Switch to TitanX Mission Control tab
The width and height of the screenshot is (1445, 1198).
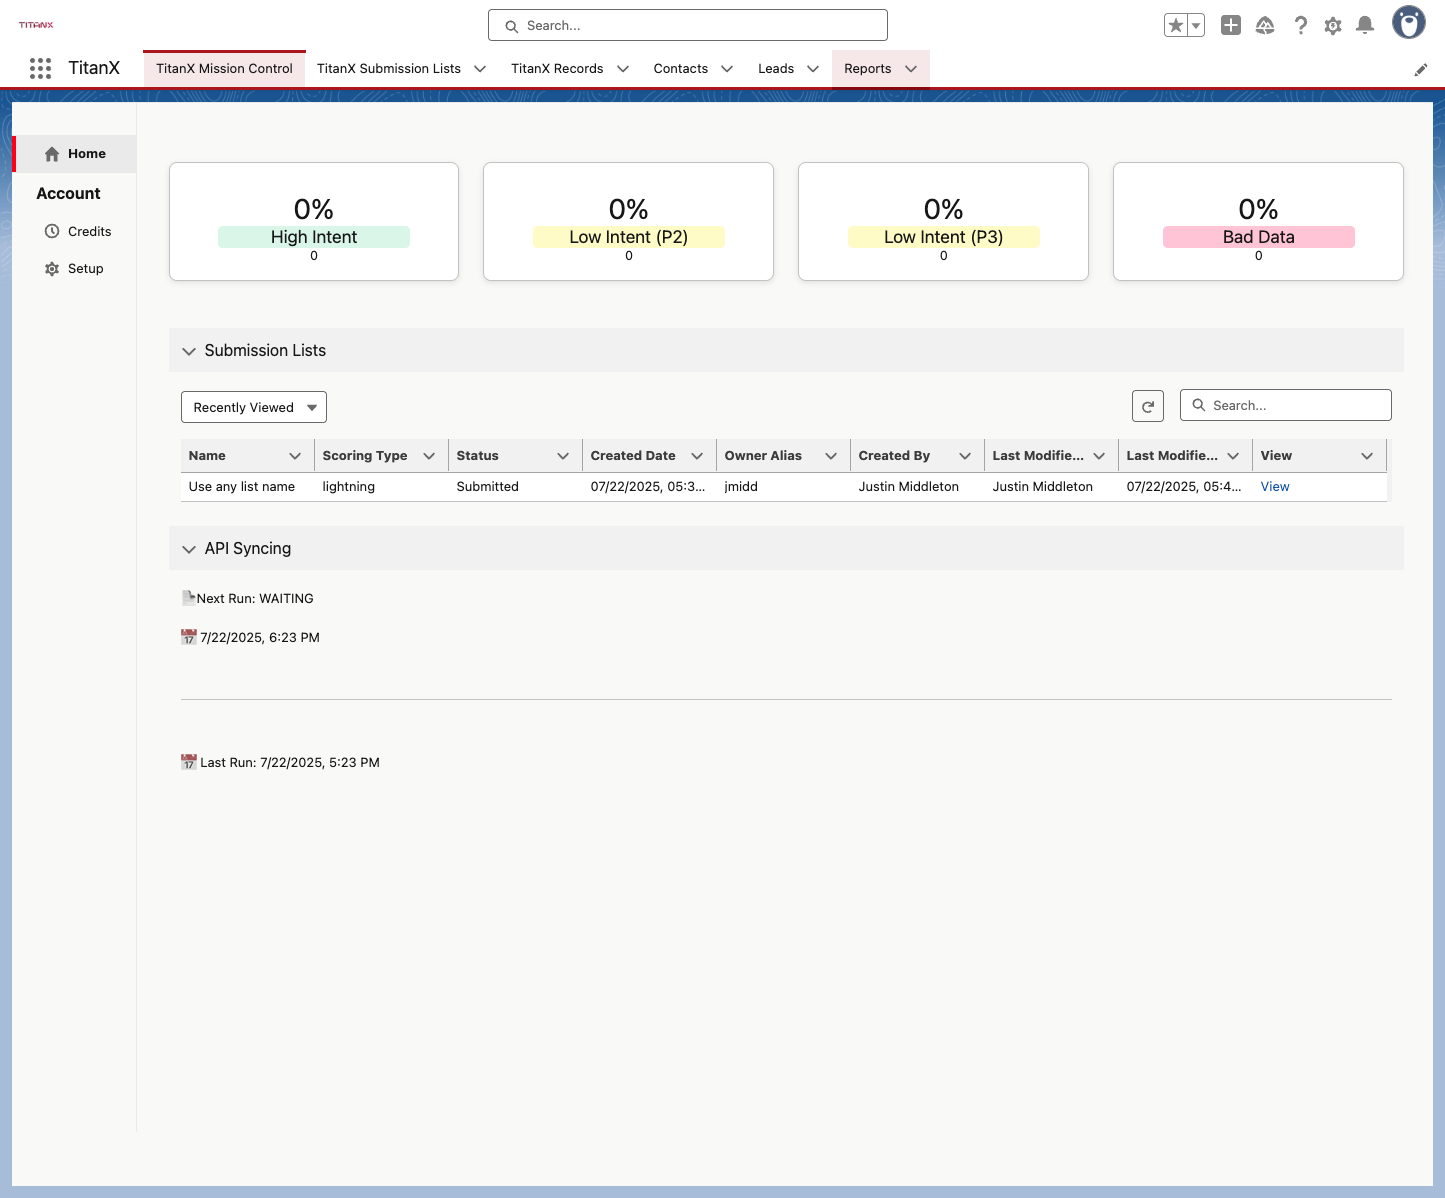[x=224, y=69]
